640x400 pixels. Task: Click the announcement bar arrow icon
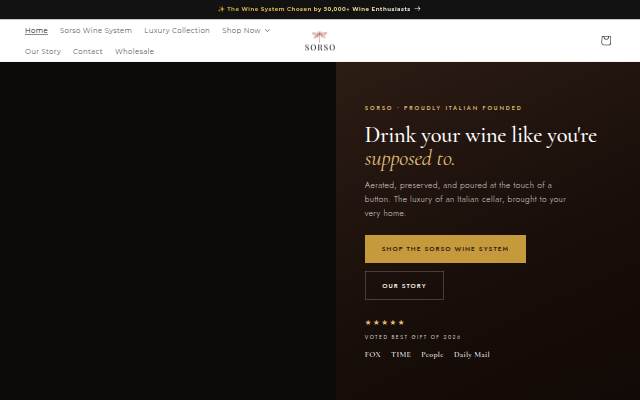[417, 9]
